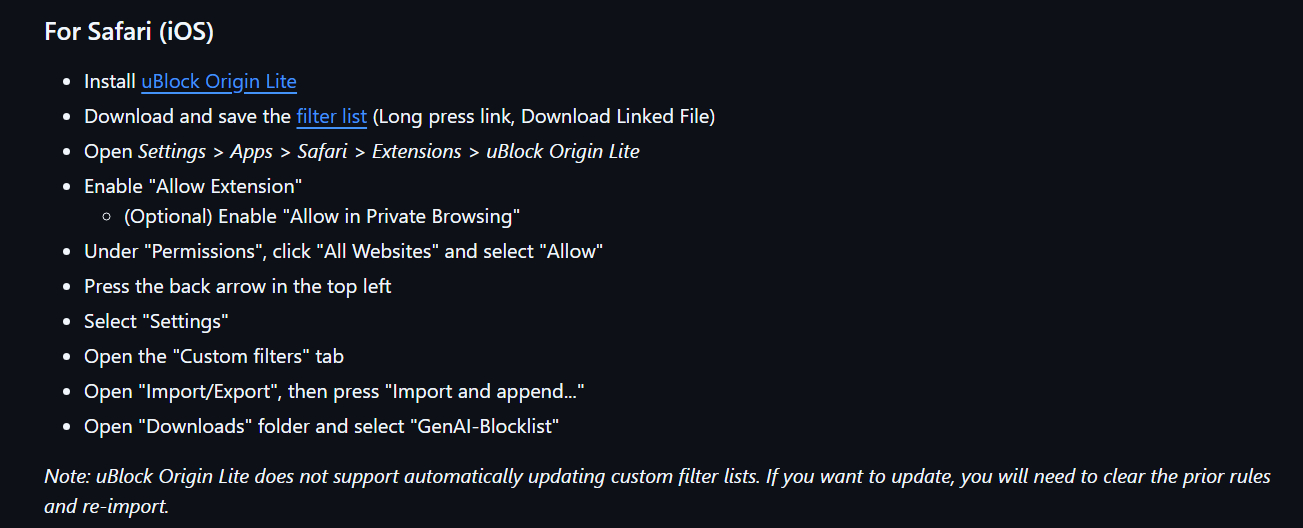Click the filter list hyperlink
This screenshot has width=1303, height=528.
(x=331, y=116)
